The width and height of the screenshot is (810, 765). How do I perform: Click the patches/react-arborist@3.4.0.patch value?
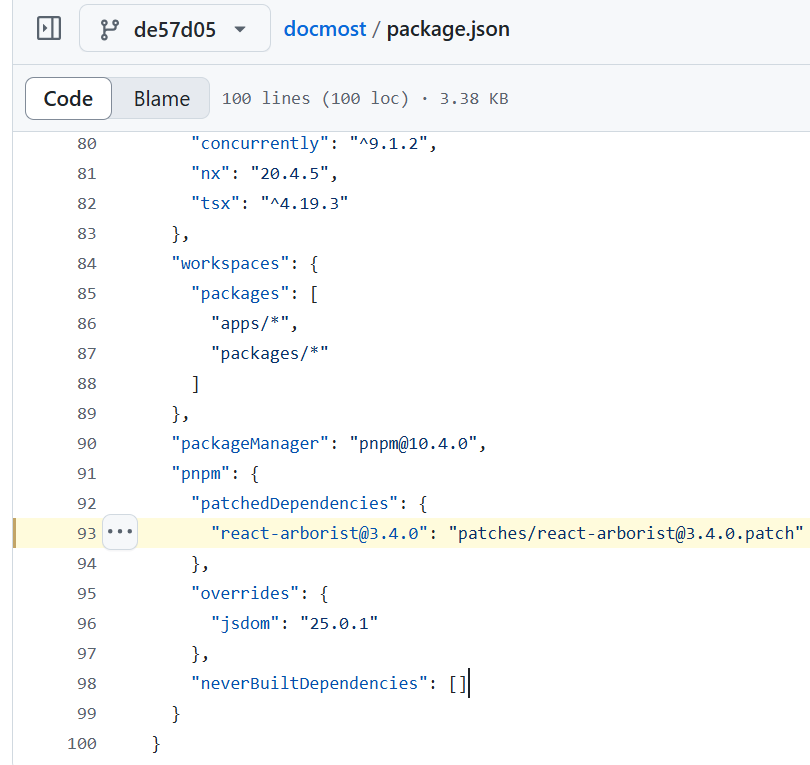click(x=626, y=533)
